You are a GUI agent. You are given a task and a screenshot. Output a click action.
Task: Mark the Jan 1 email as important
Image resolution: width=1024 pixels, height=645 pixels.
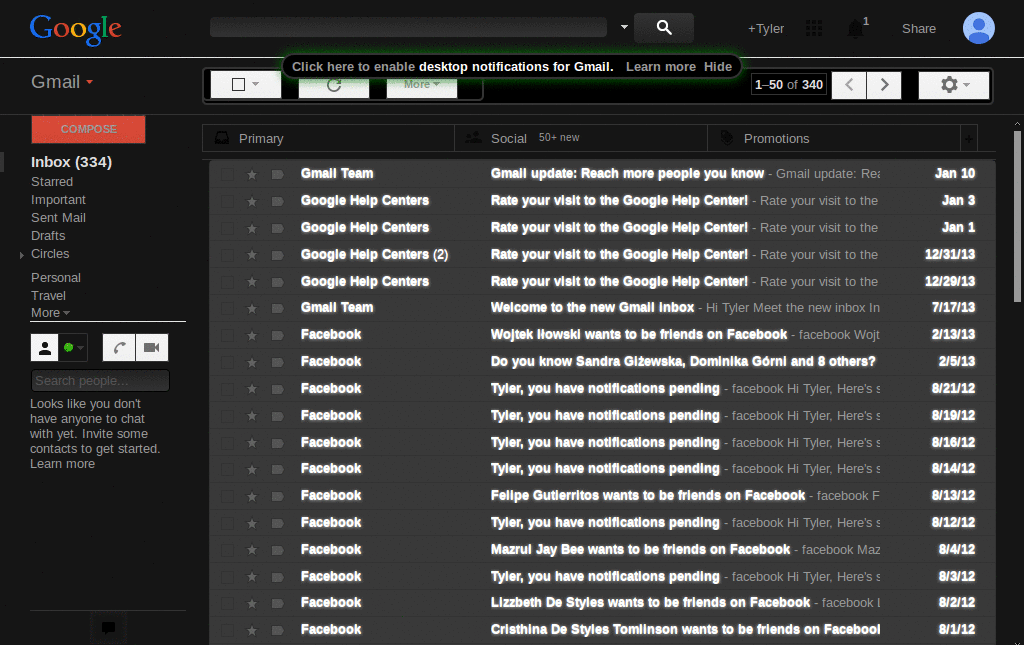(277, 228)
